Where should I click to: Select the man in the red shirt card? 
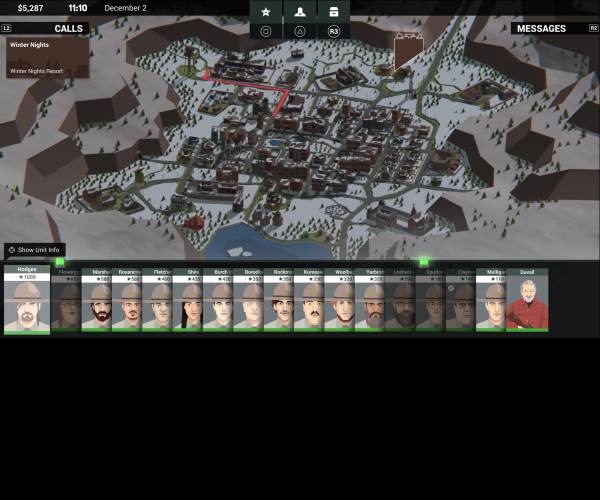tap(527, 300)
